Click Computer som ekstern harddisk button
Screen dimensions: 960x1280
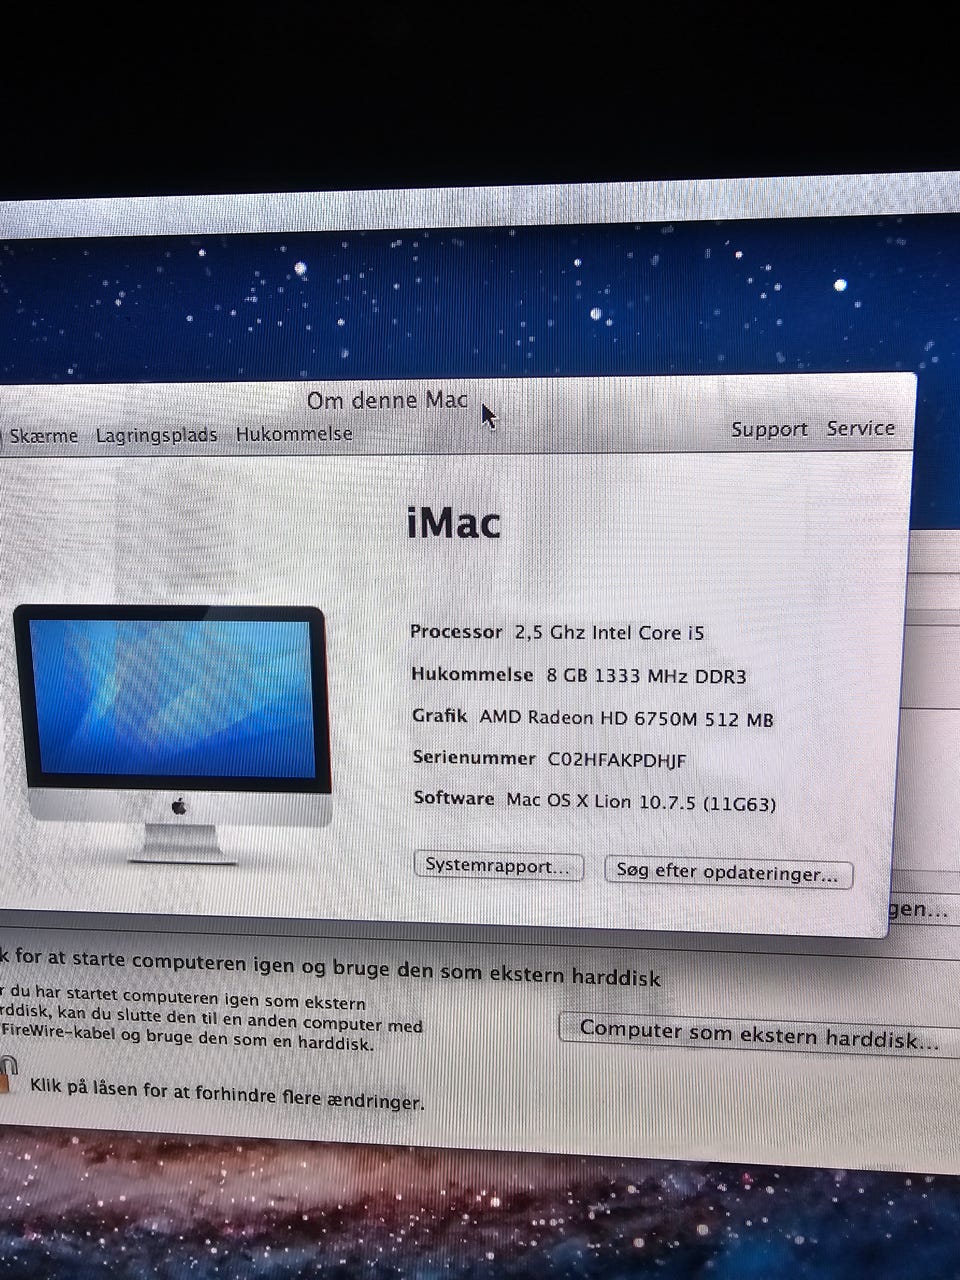point(760,1035)
